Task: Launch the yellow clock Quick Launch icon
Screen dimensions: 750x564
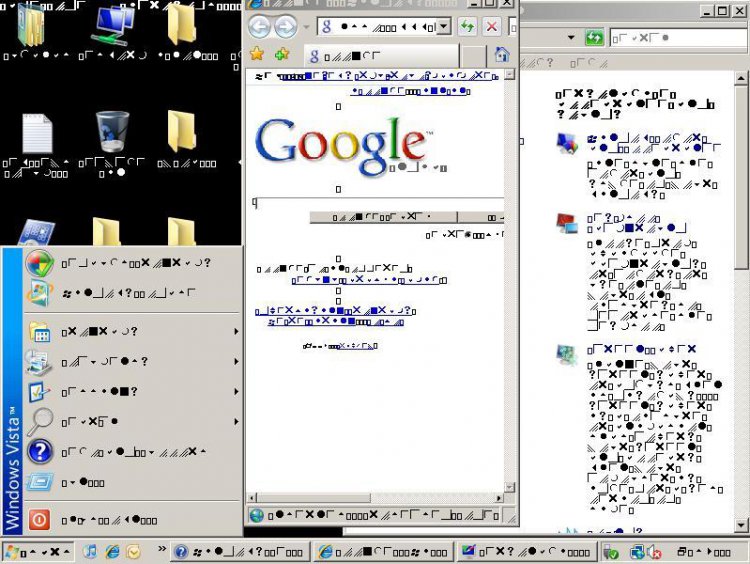Action: point(134,552)
